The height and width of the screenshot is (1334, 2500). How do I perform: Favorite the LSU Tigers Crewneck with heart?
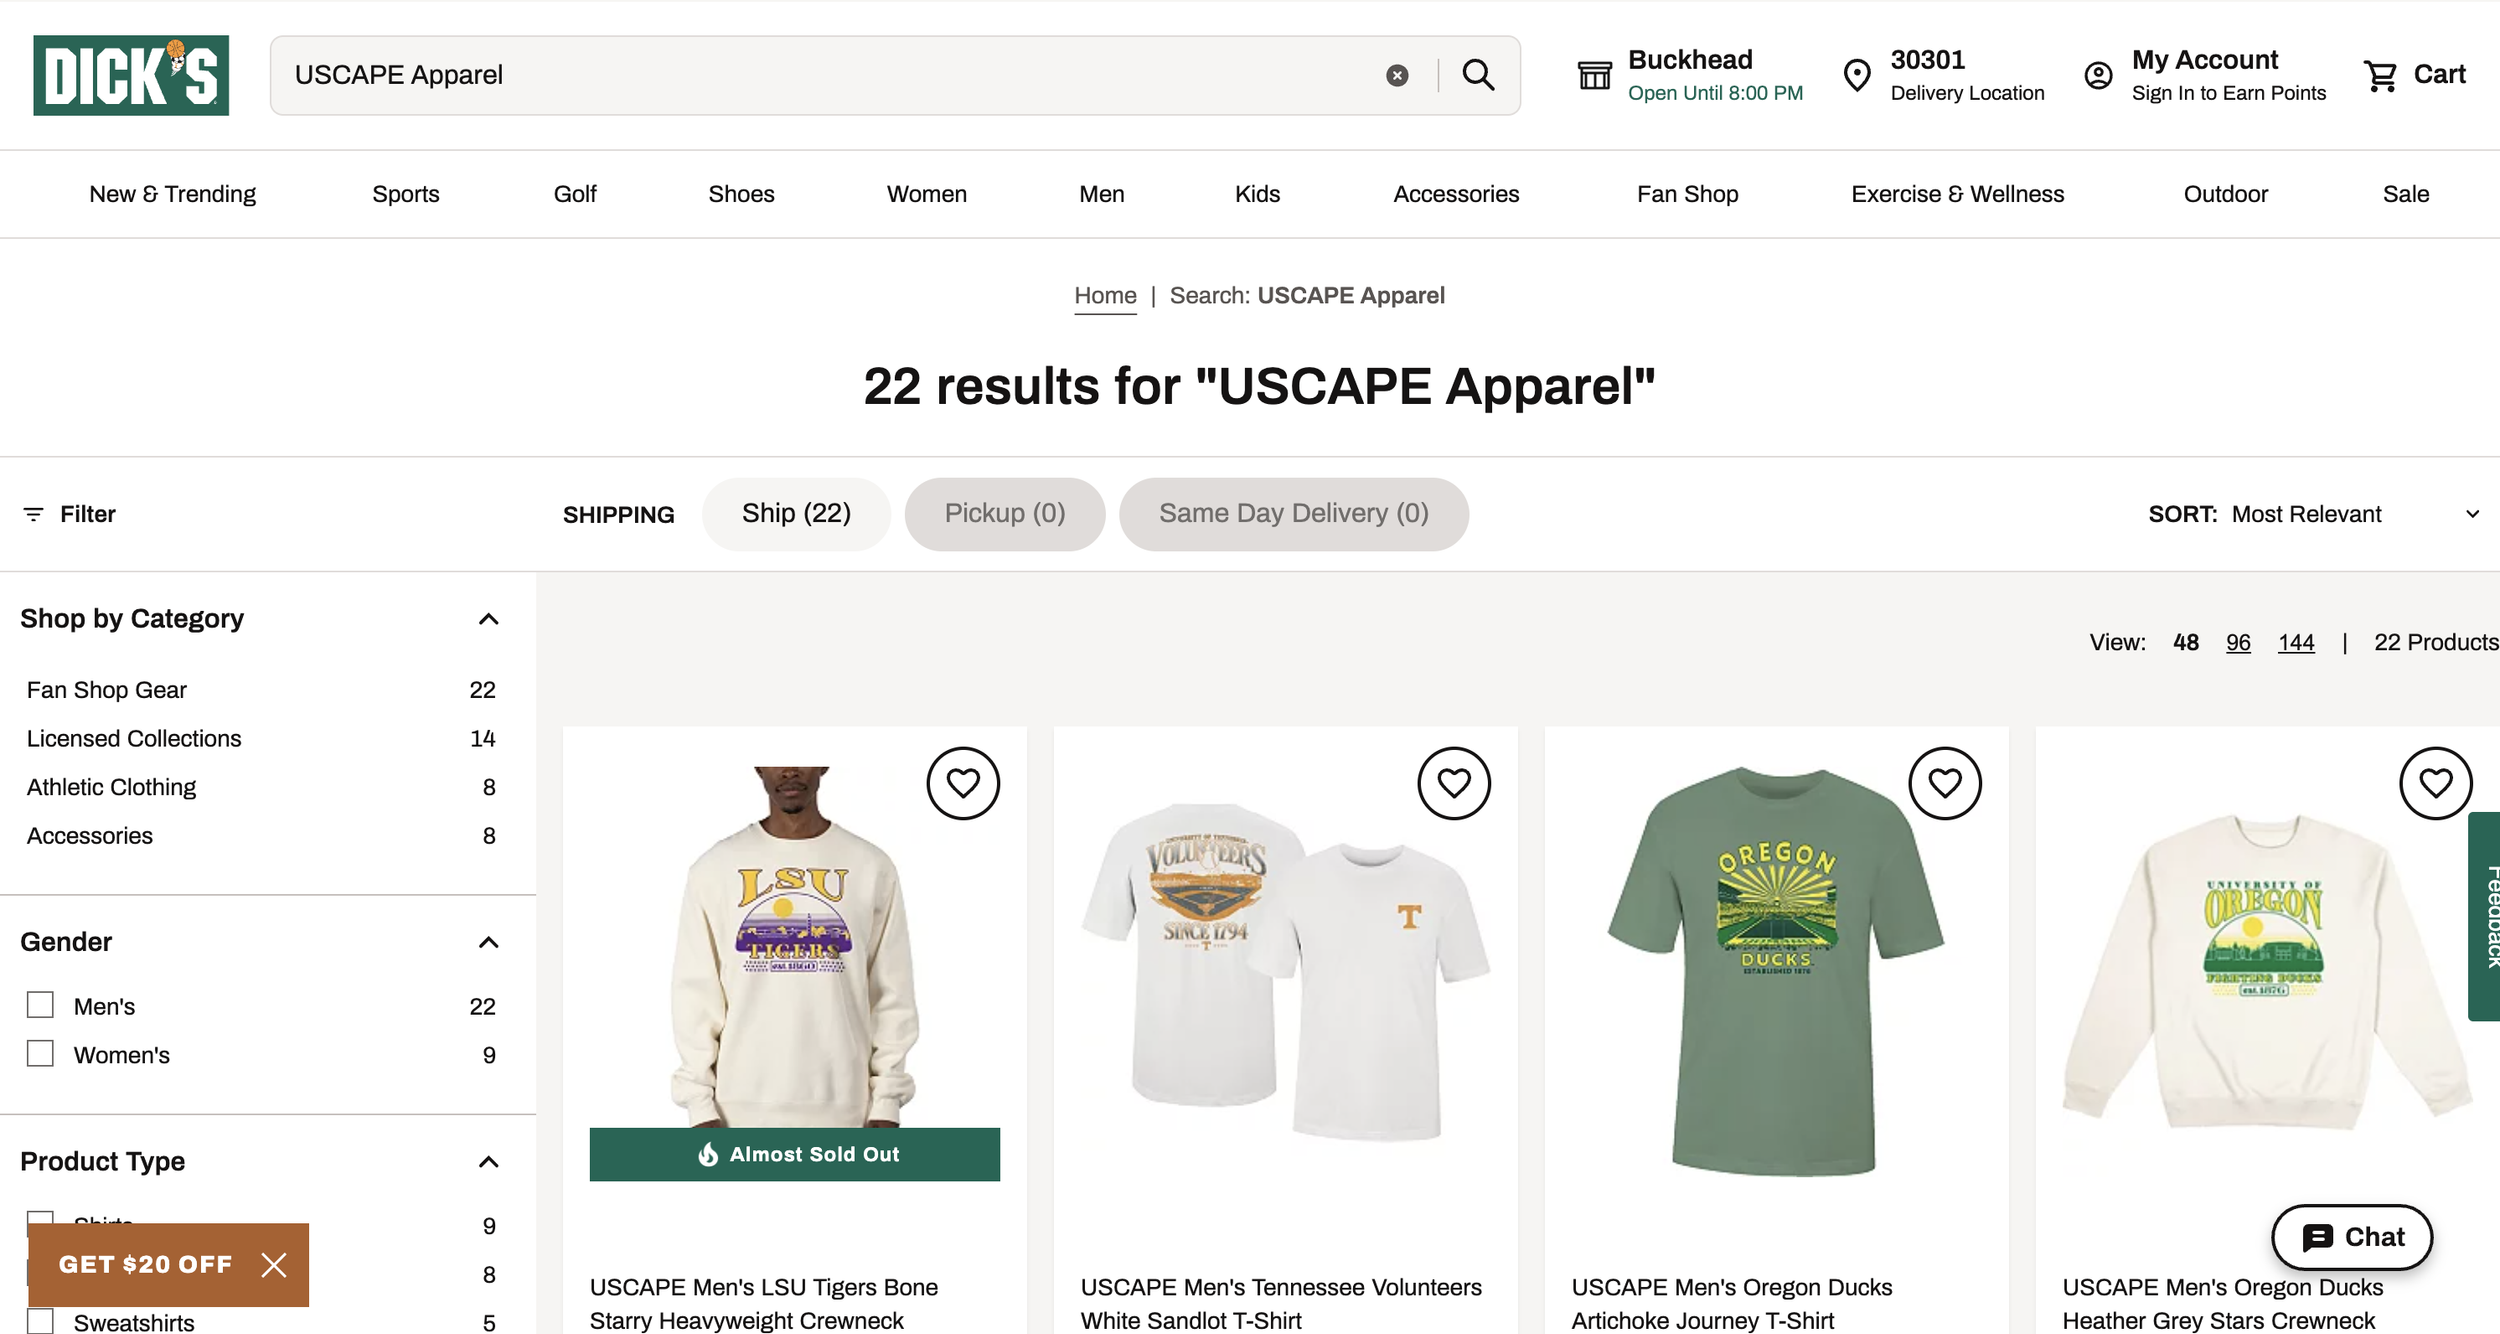click(x=963, y=783)
